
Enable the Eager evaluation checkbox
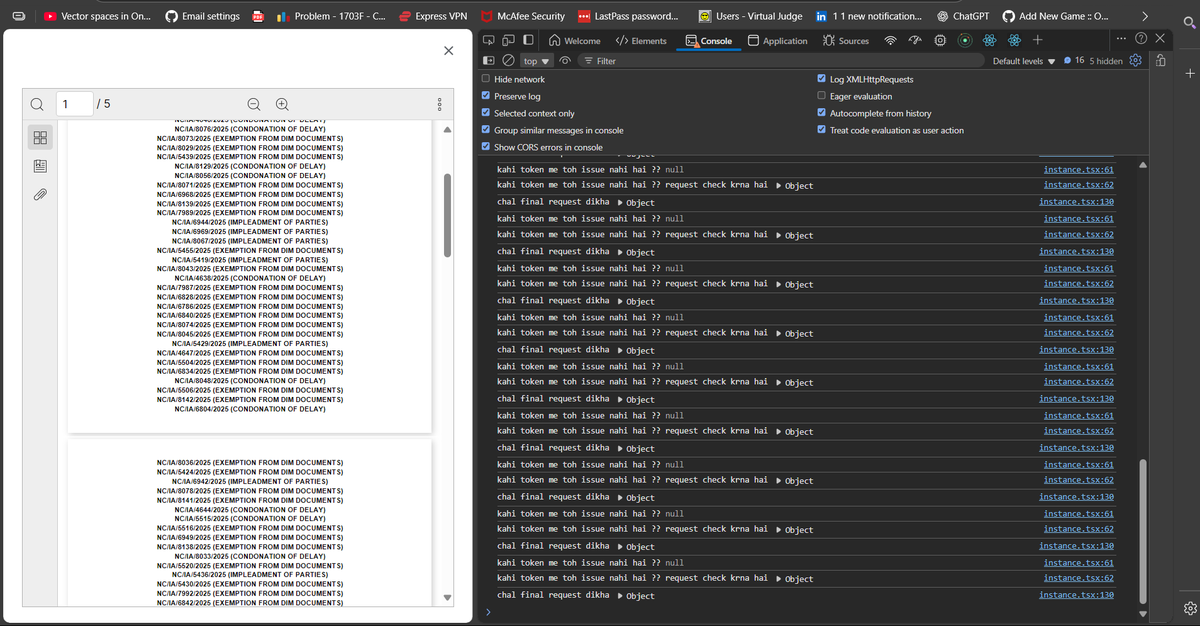822,96
